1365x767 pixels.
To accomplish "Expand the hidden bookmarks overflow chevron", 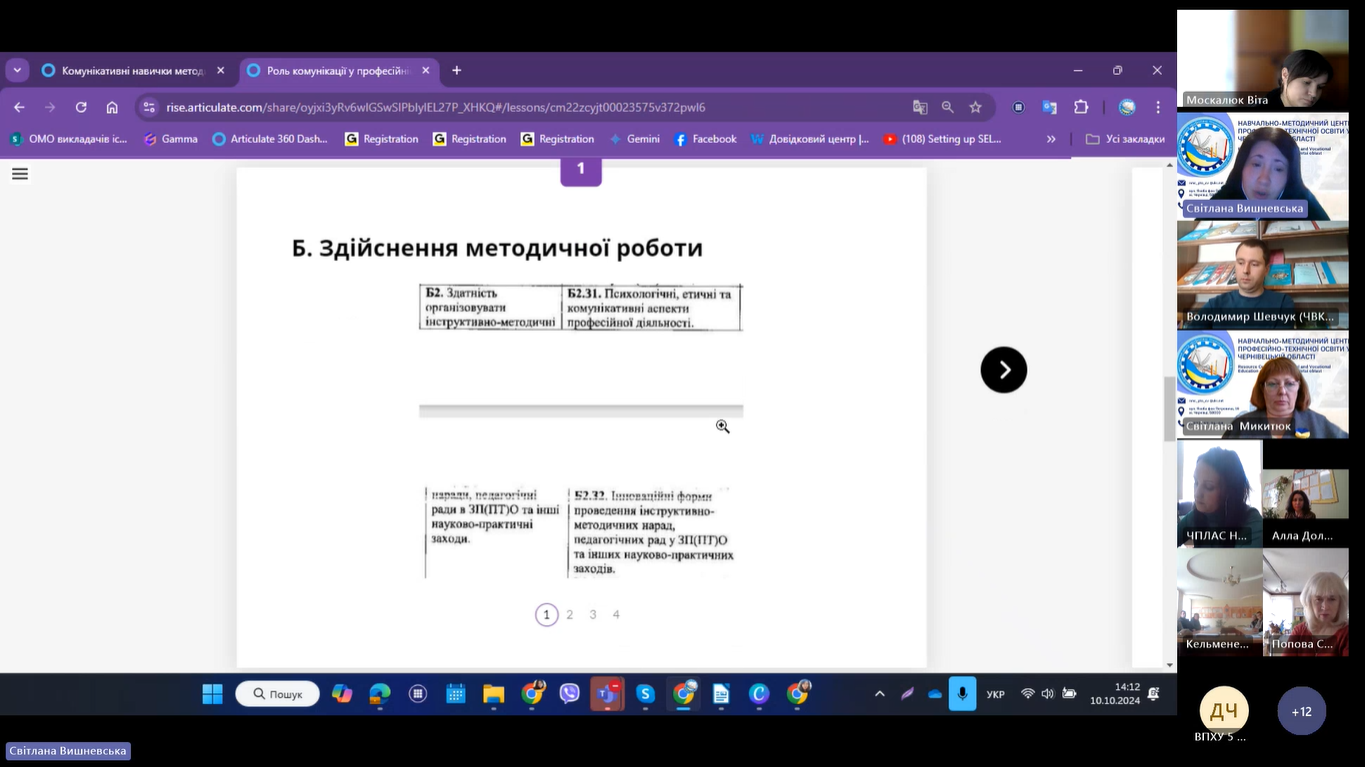I will coord(1051,139).
